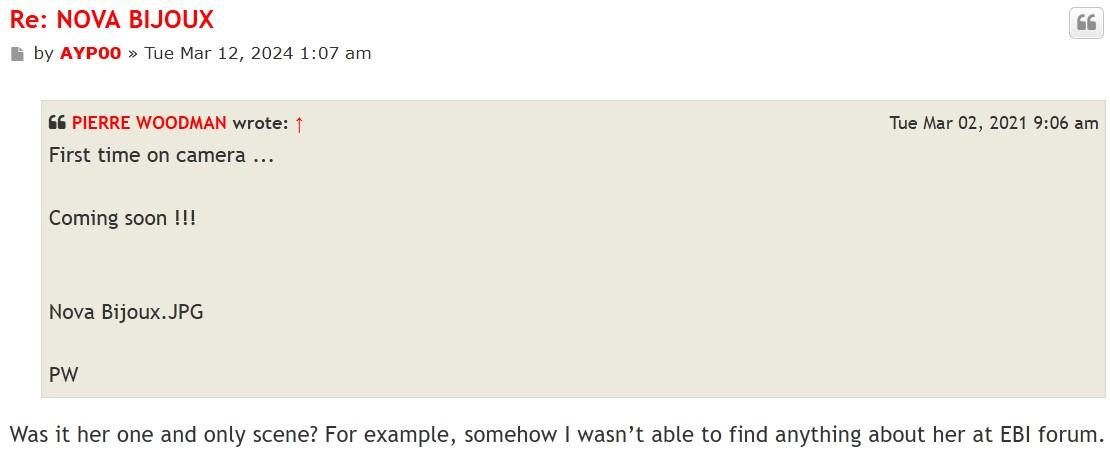Click the small post icon beside author
This screenshot has width=1110, height=467.
[17, 54]
